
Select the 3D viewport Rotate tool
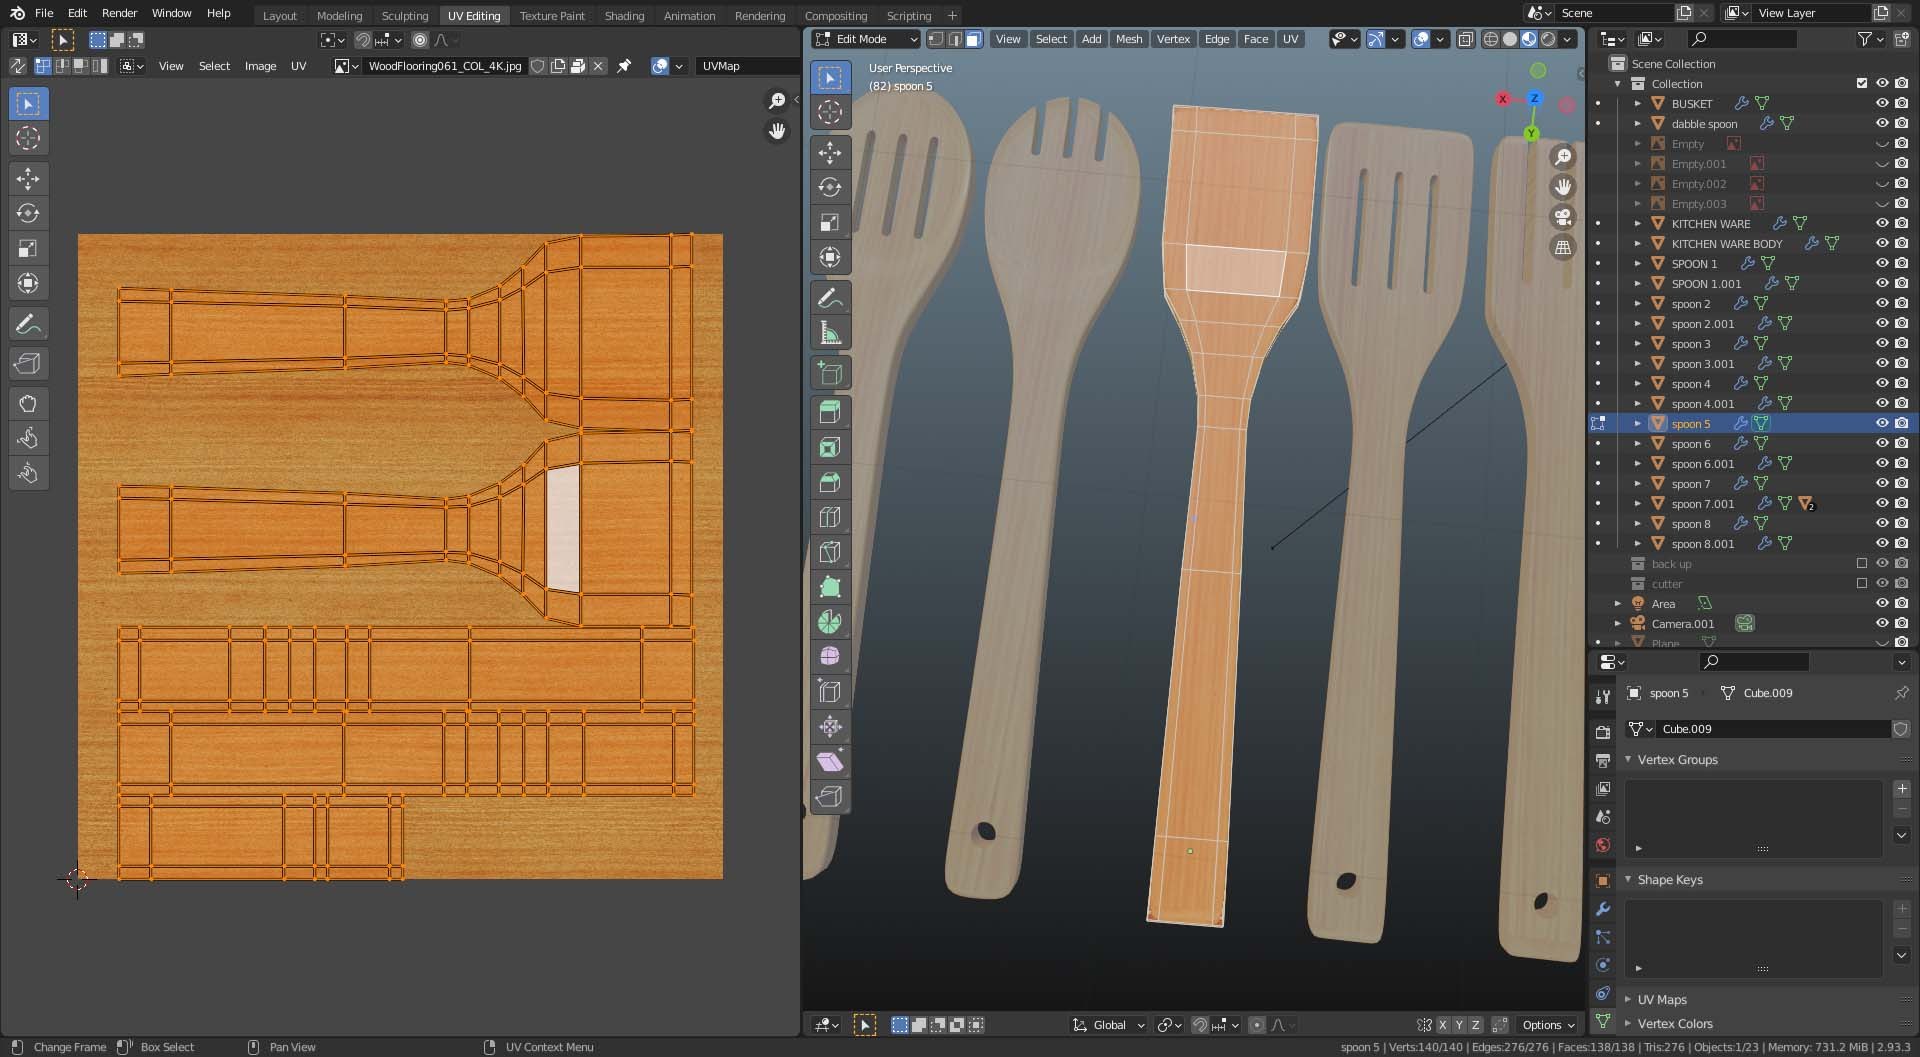830,187
